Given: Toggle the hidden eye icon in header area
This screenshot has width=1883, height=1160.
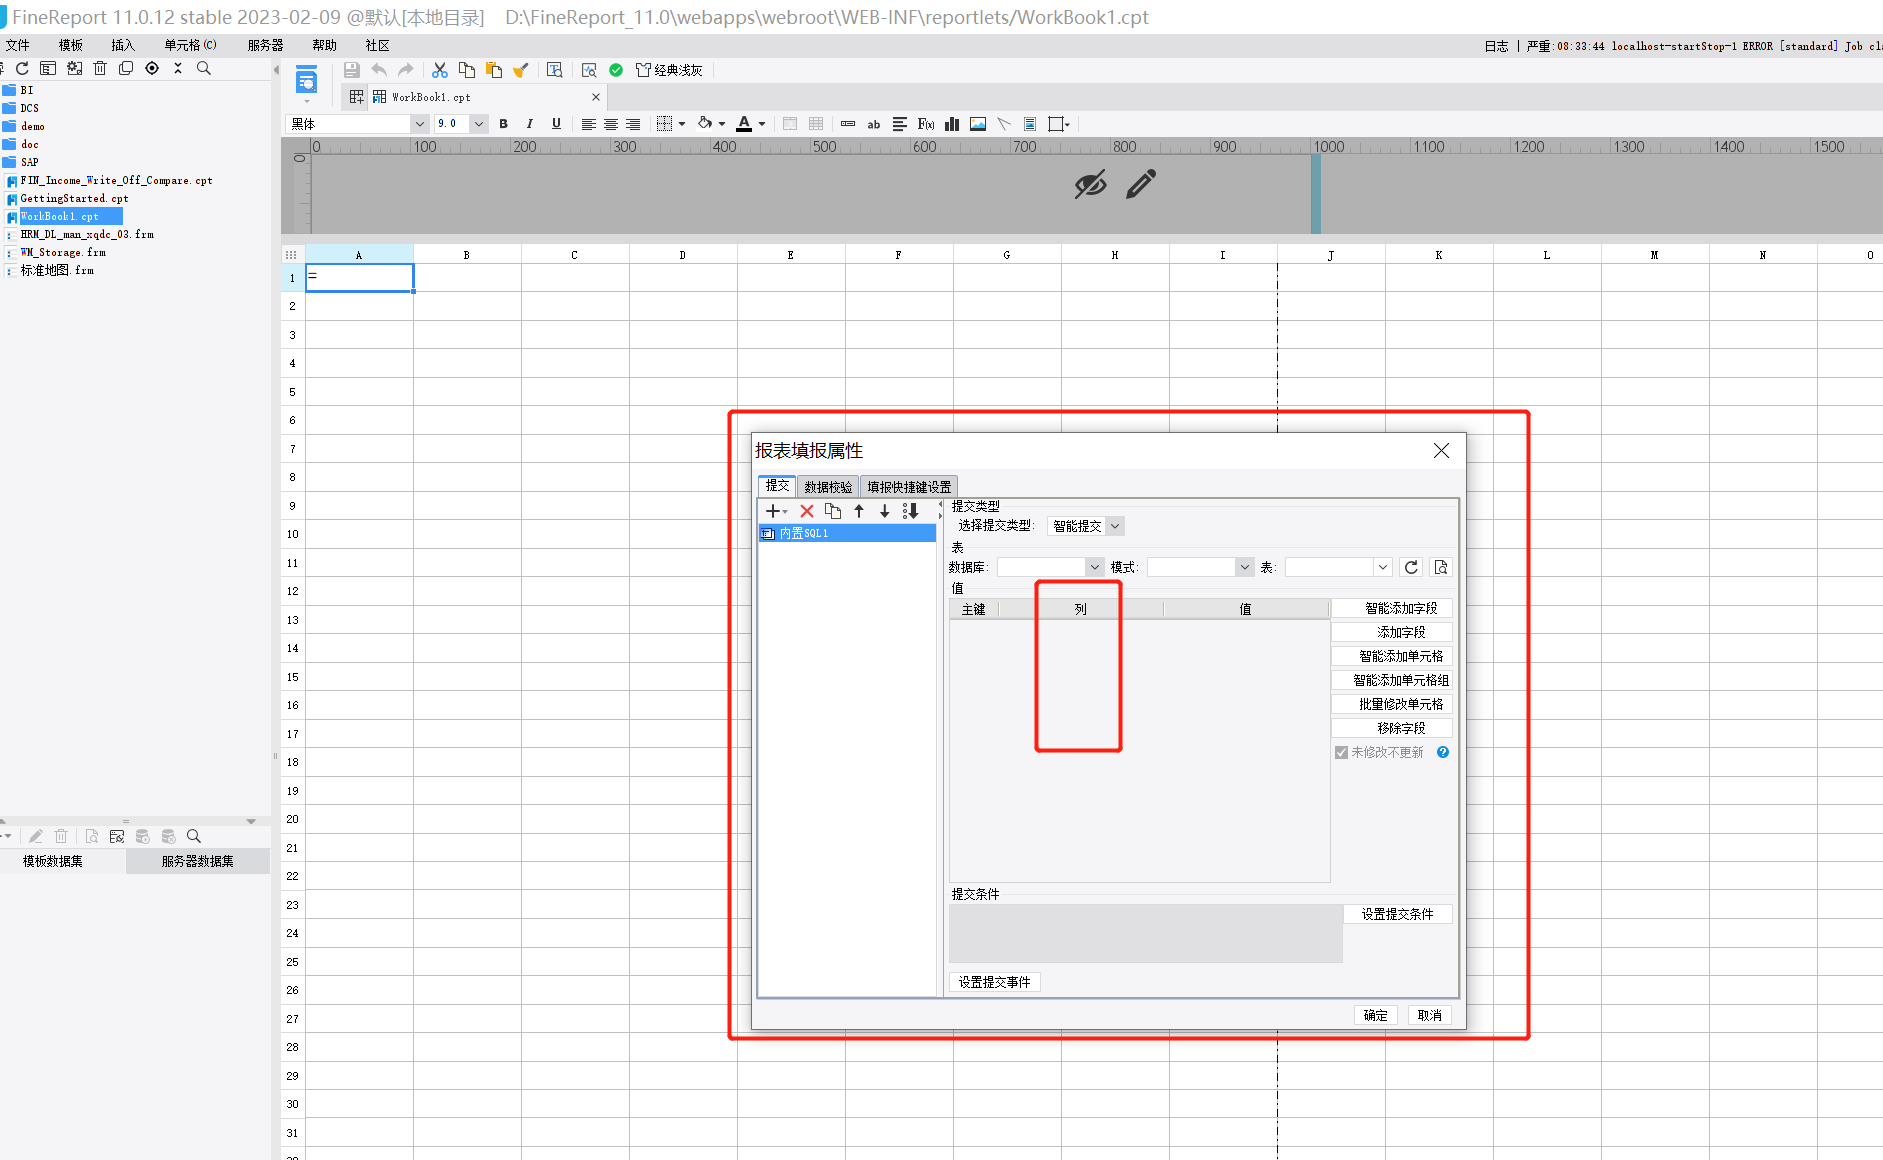Looking at the screenshot, I should pos(1090,184).
